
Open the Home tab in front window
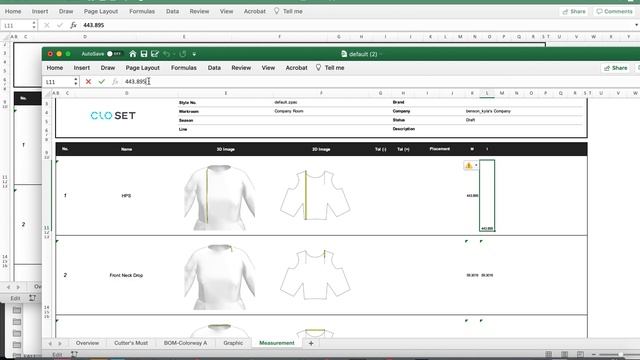click(55, 68)
